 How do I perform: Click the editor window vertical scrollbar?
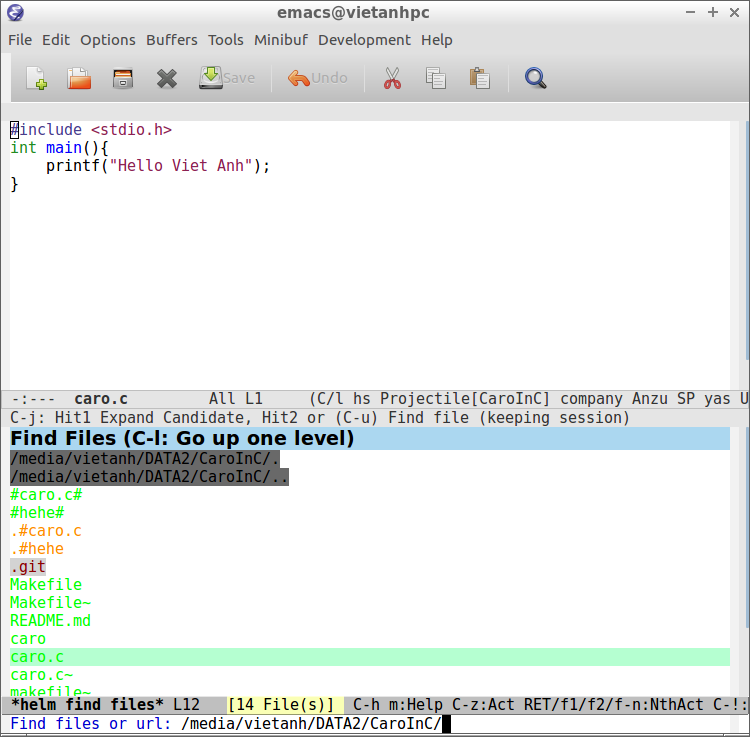(x=747, y=239)
